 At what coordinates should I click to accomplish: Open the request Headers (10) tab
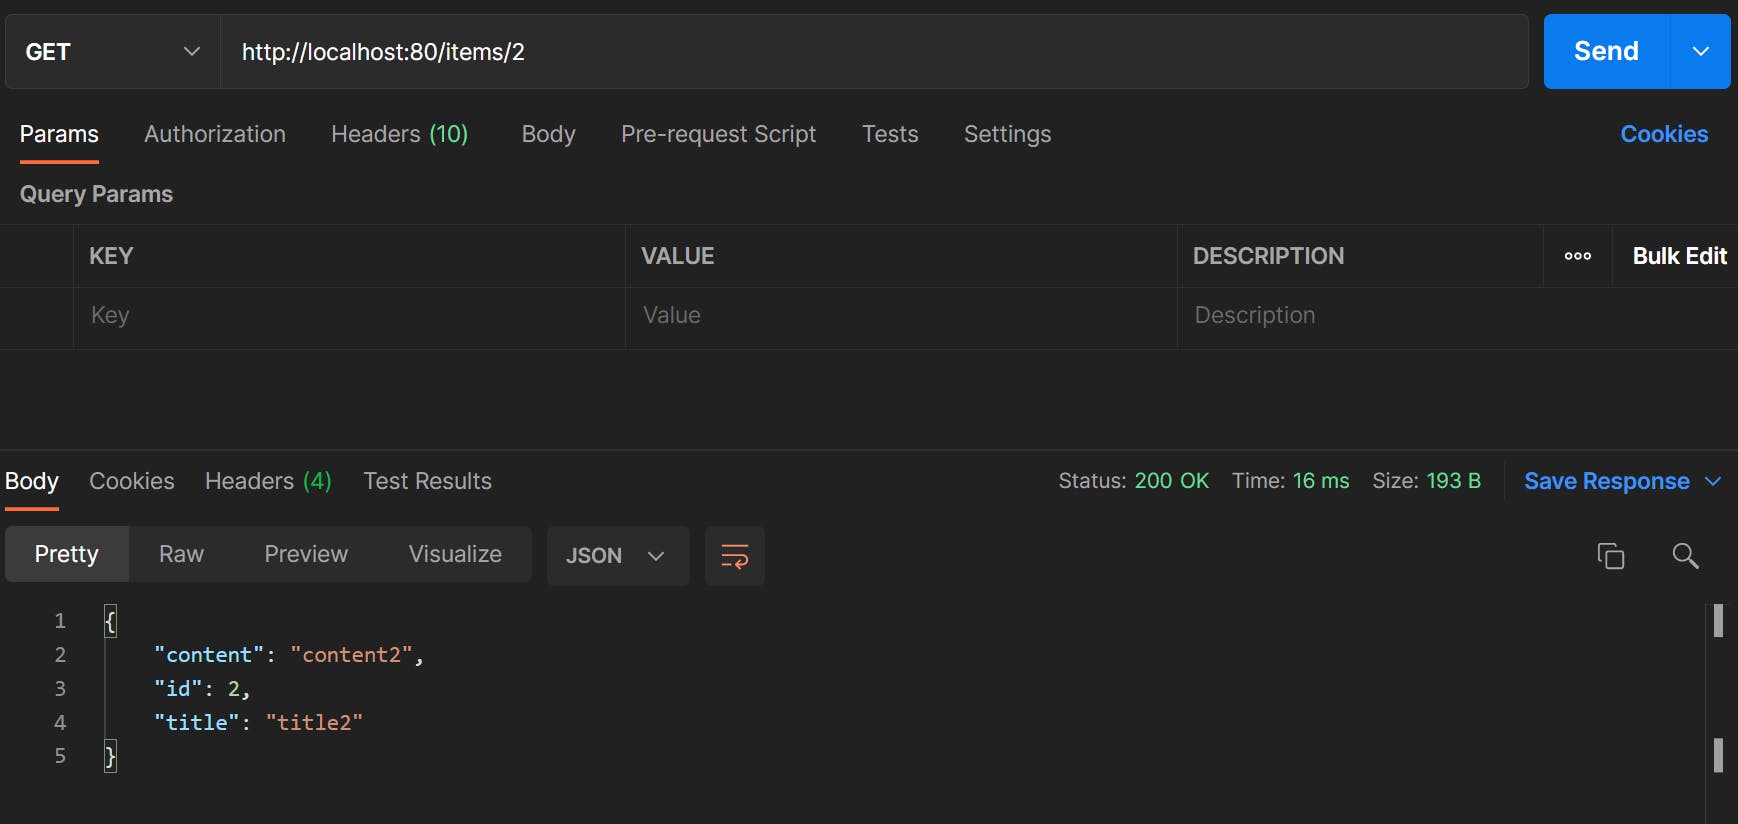click(x=399, y=134)
